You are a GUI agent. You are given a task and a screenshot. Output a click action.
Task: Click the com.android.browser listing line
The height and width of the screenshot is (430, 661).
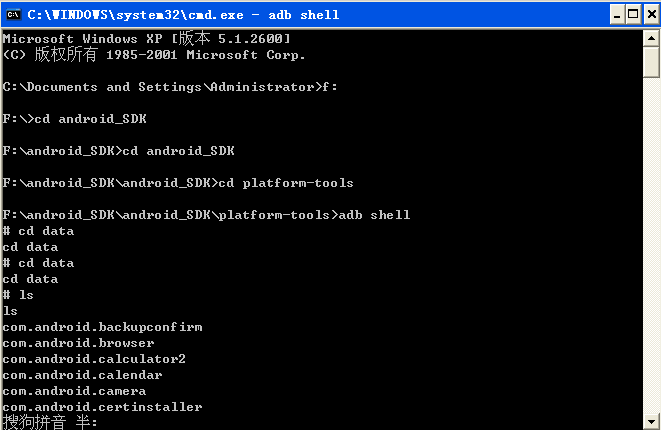tap(78, 343)
